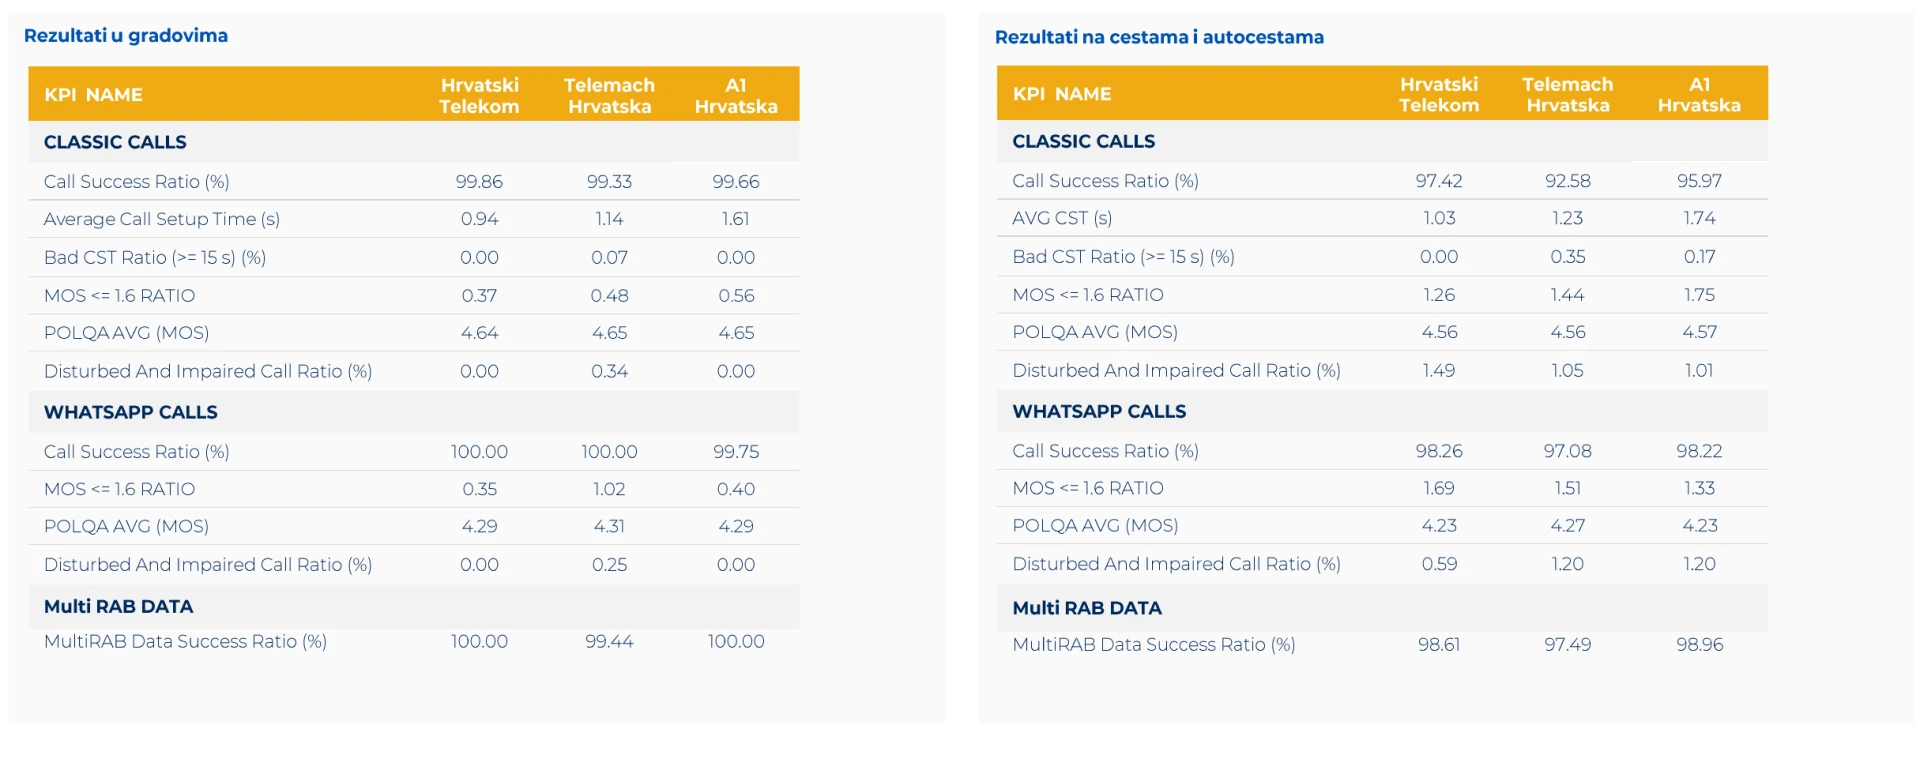Select the 0.56 MOS ratio value
Screen dimensions: 1920x770
coord(736,296)
